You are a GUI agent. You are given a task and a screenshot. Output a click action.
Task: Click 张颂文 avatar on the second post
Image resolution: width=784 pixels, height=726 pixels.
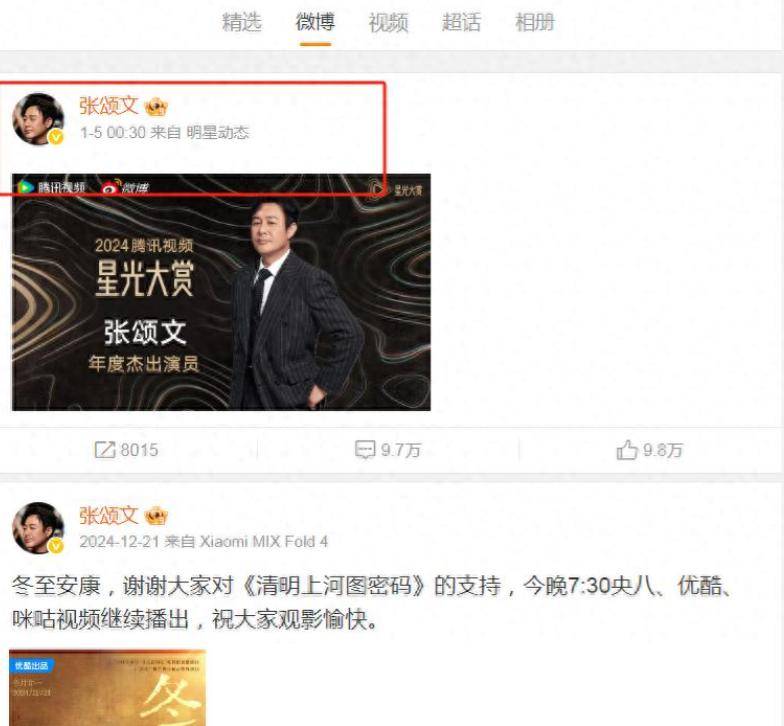coord(38,528)
